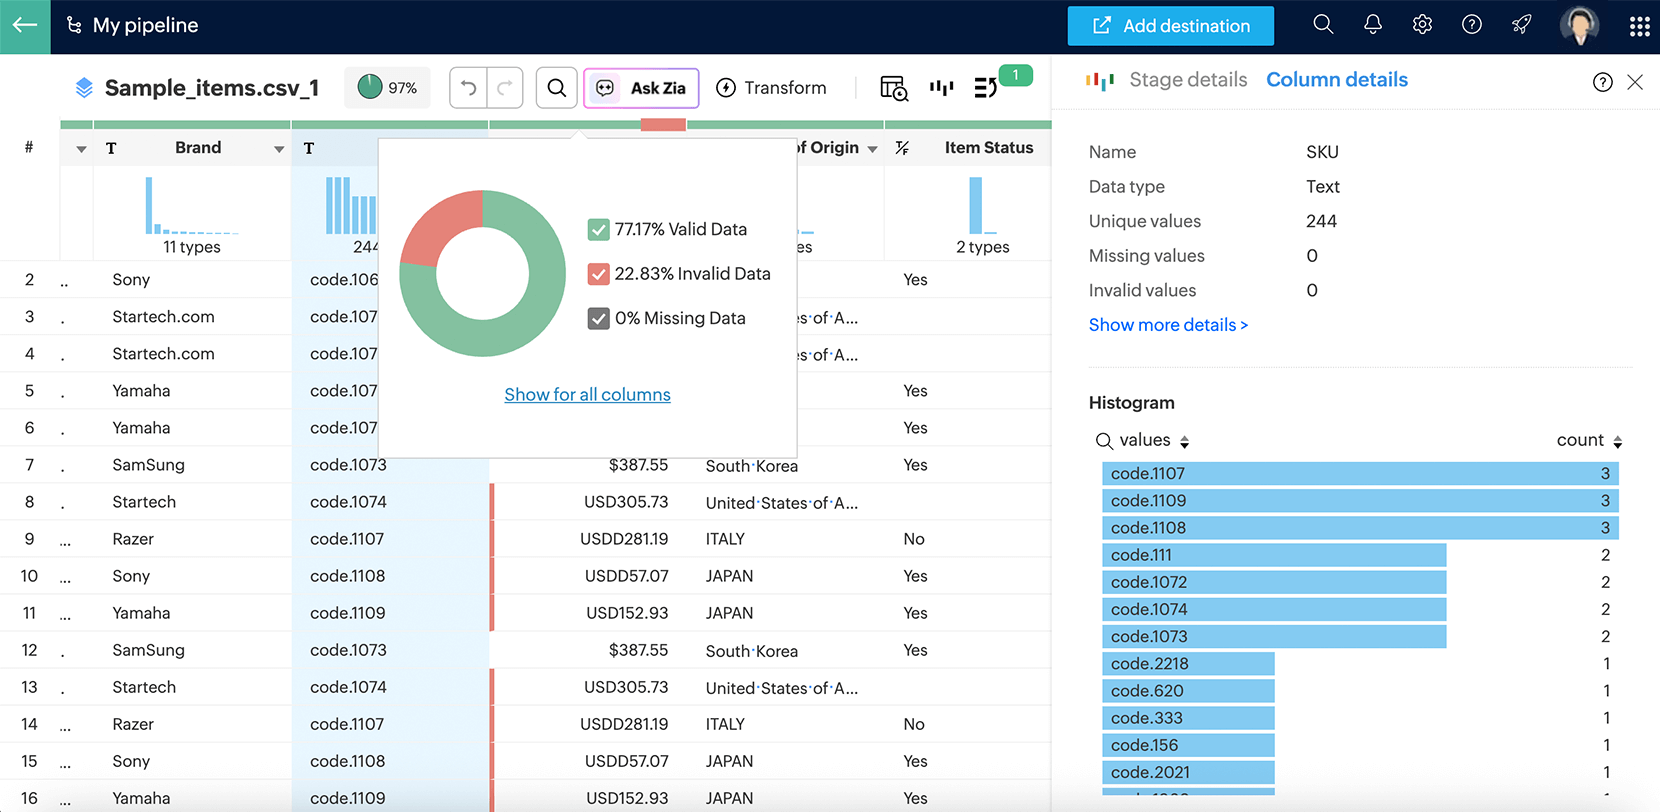Uncheck the Valid Data checkbox
Image resolution: width=1660 pixels, height=812 pixels.
(598, 230)
